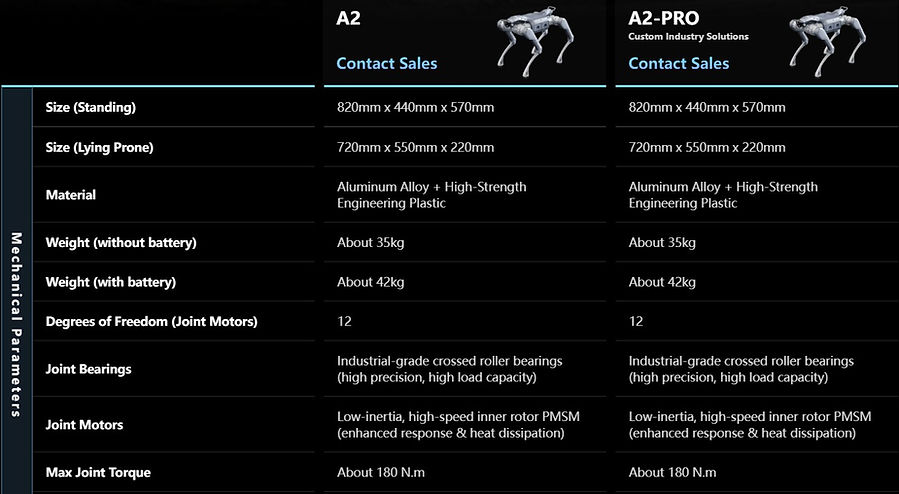Screen dimensions: 899x494
Task: Click the Max Joint Torque row label
Action: click(98, 472)
